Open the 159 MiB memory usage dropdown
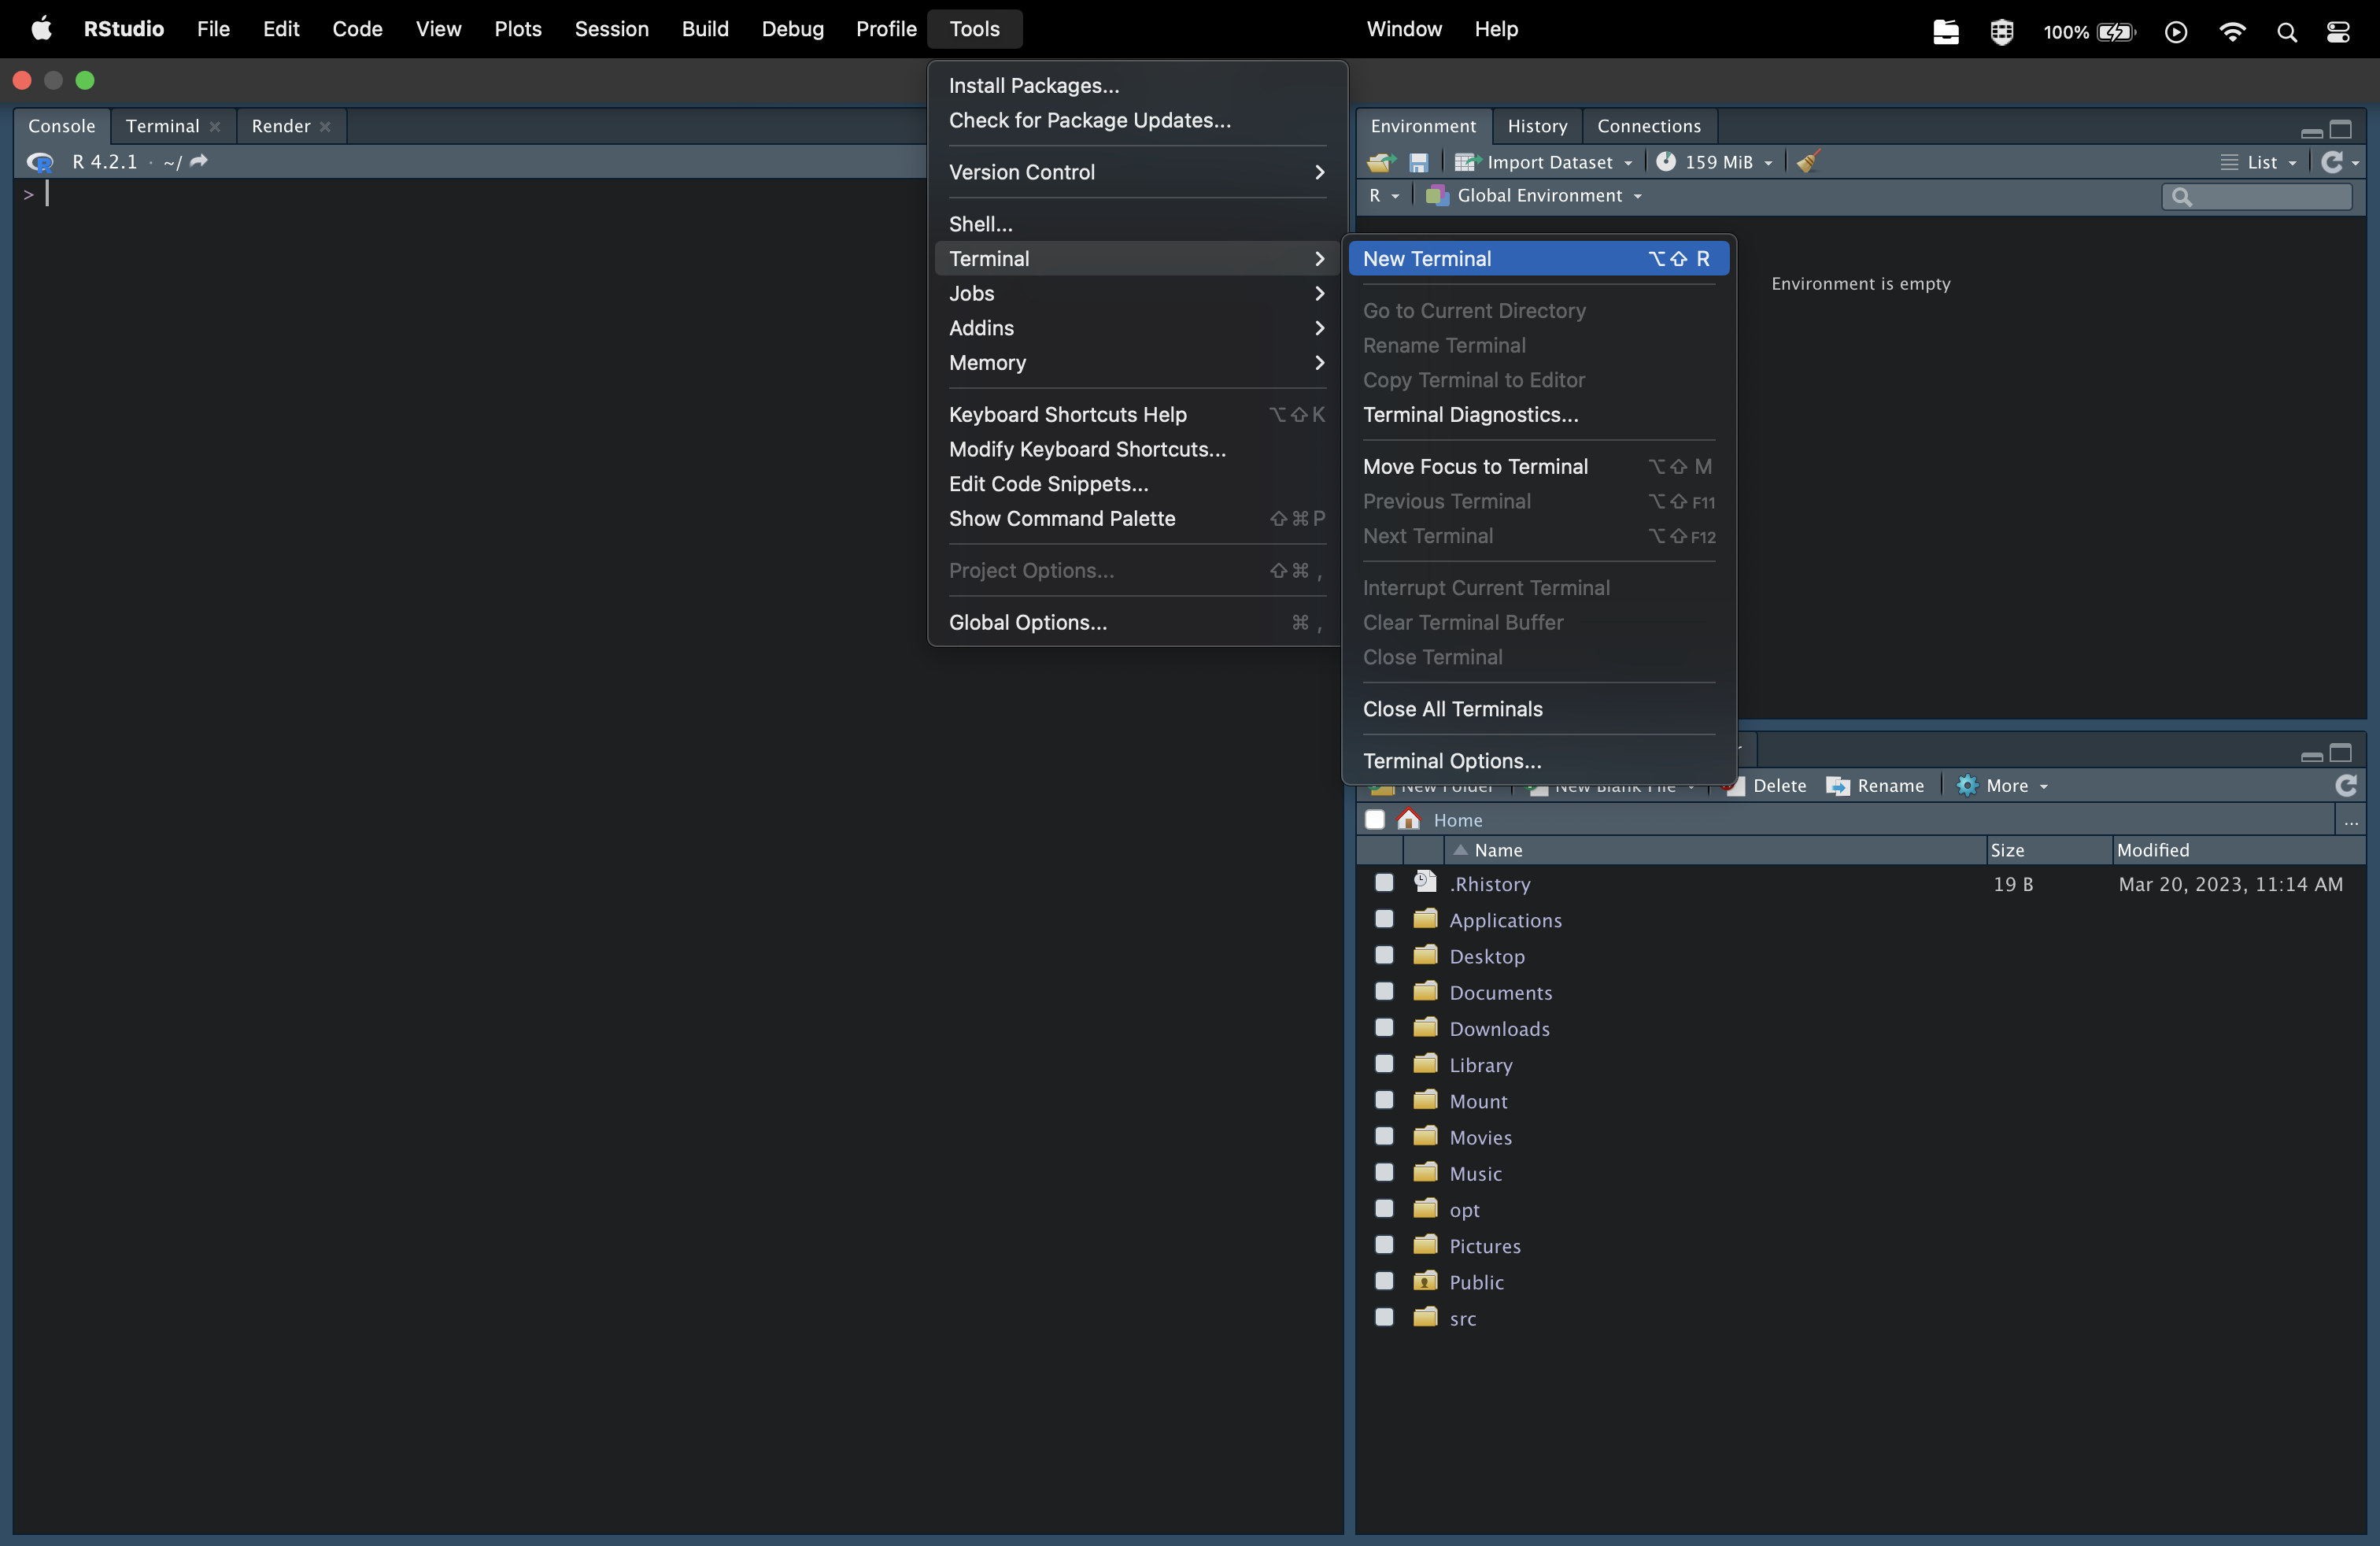The image size is (2380, 1546). click(x=1714, y=162)
